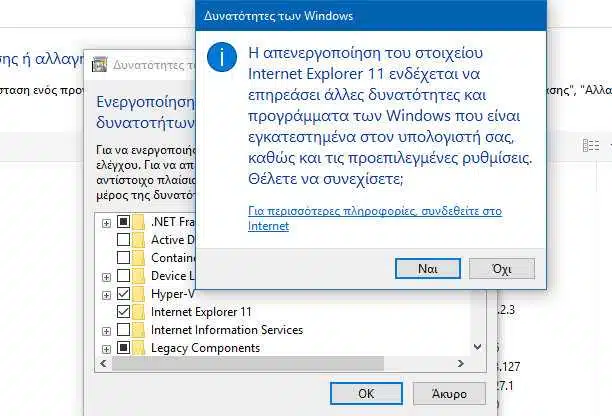Click the folder icon beside Legacy Components

coord(139,348)
